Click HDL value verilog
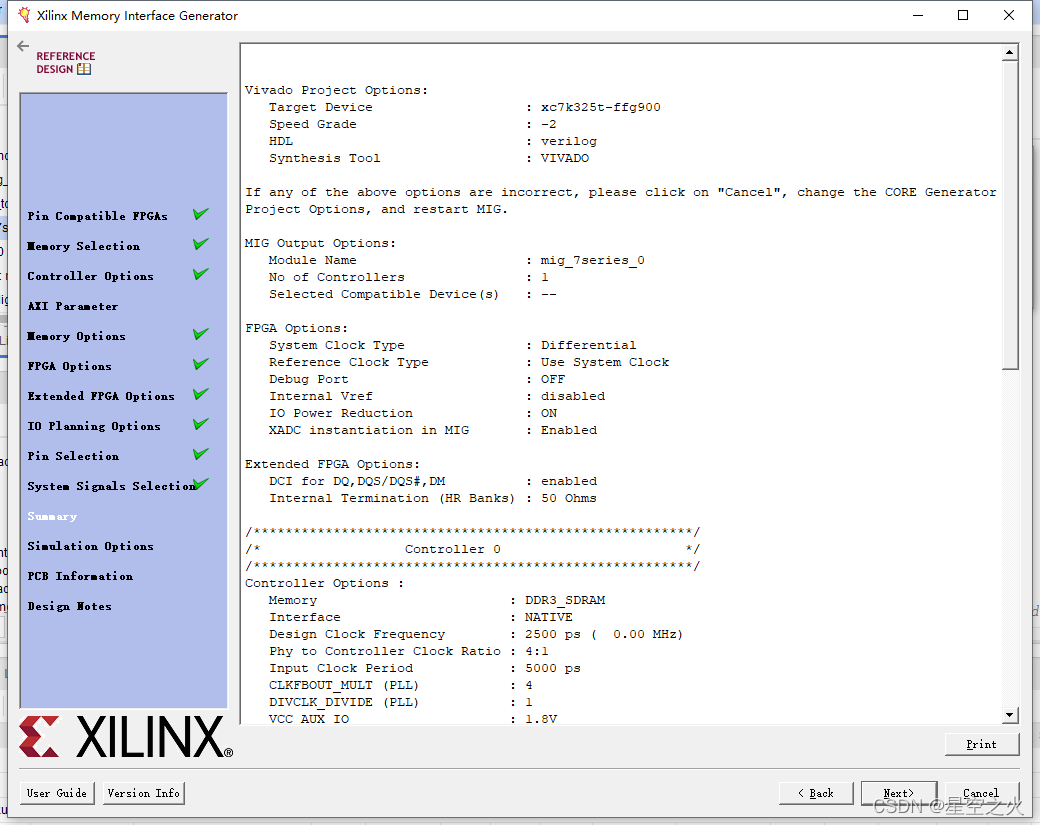The height and width of the screenshot is (825, 1040). click(x=568, y=141)
